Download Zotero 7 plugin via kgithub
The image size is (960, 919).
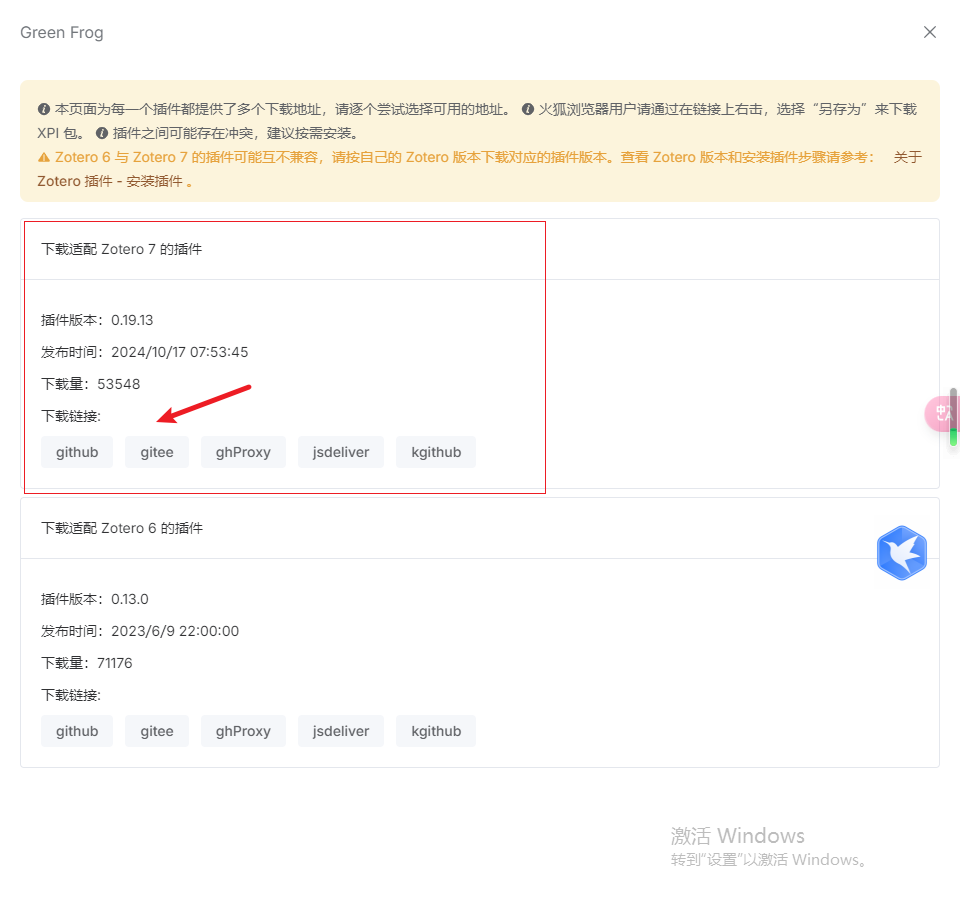click(436, 452)
